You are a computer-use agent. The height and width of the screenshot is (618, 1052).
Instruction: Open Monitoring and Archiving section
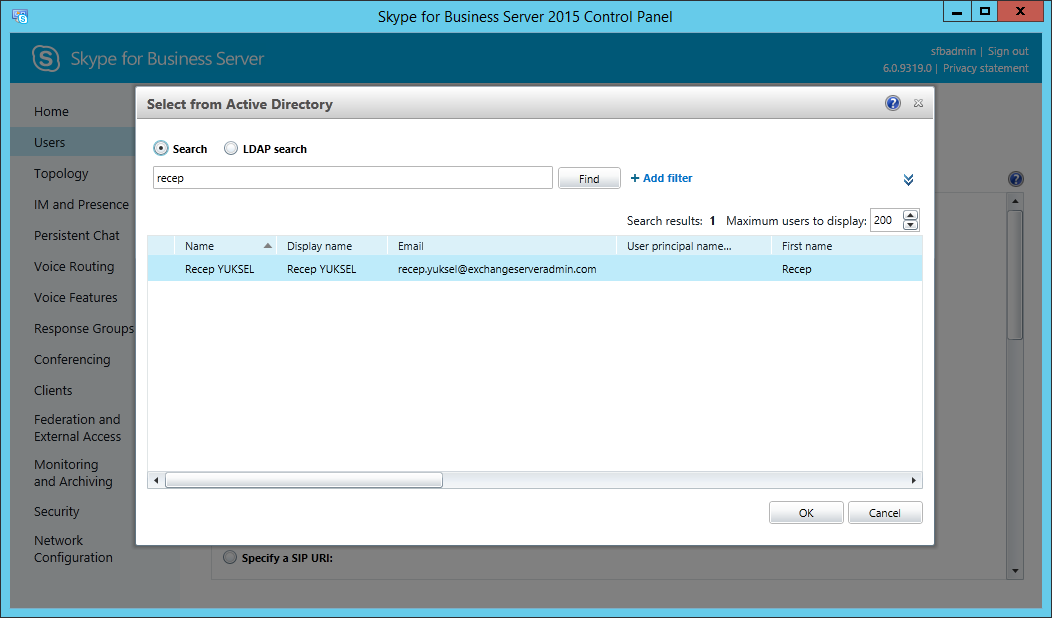click(73, 473)
